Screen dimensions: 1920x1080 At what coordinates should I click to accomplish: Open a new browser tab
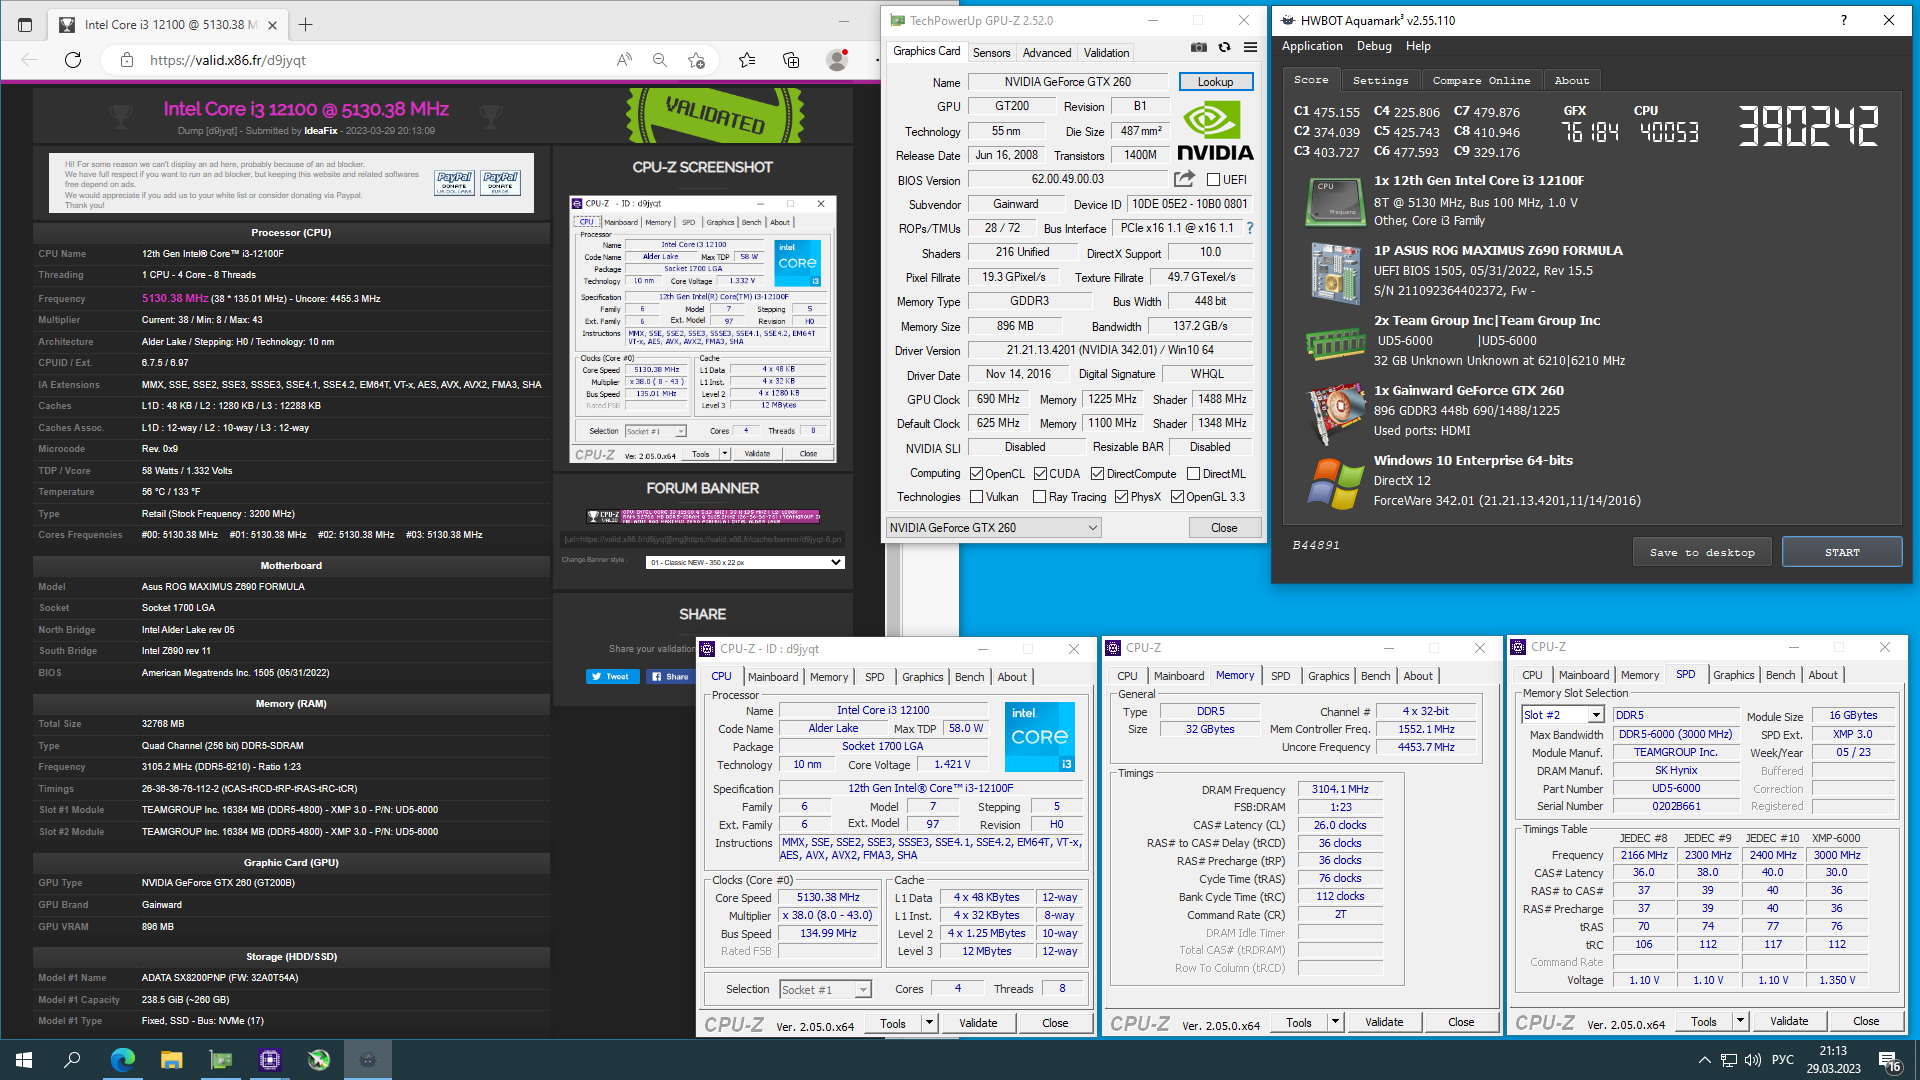(x=305, y=24)
